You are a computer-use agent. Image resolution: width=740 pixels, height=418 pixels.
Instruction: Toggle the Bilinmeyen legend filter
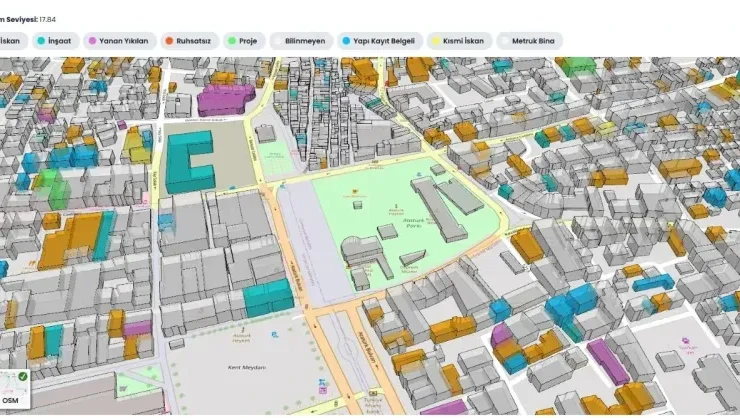coord(301,41)
